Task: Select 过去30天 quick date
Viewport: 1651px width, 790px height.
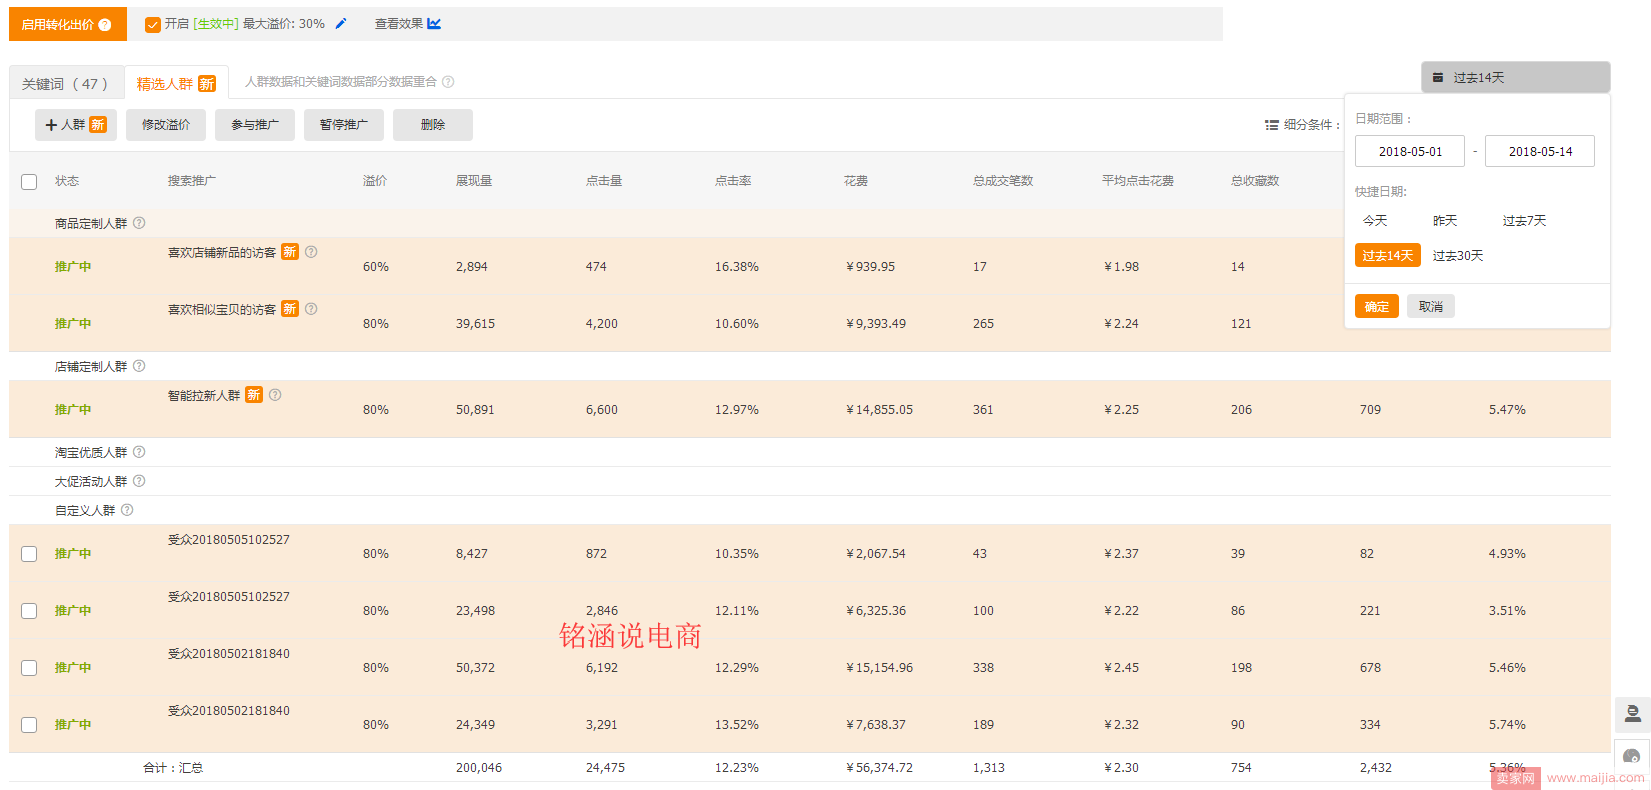Action: click(x=1458, y=256)
